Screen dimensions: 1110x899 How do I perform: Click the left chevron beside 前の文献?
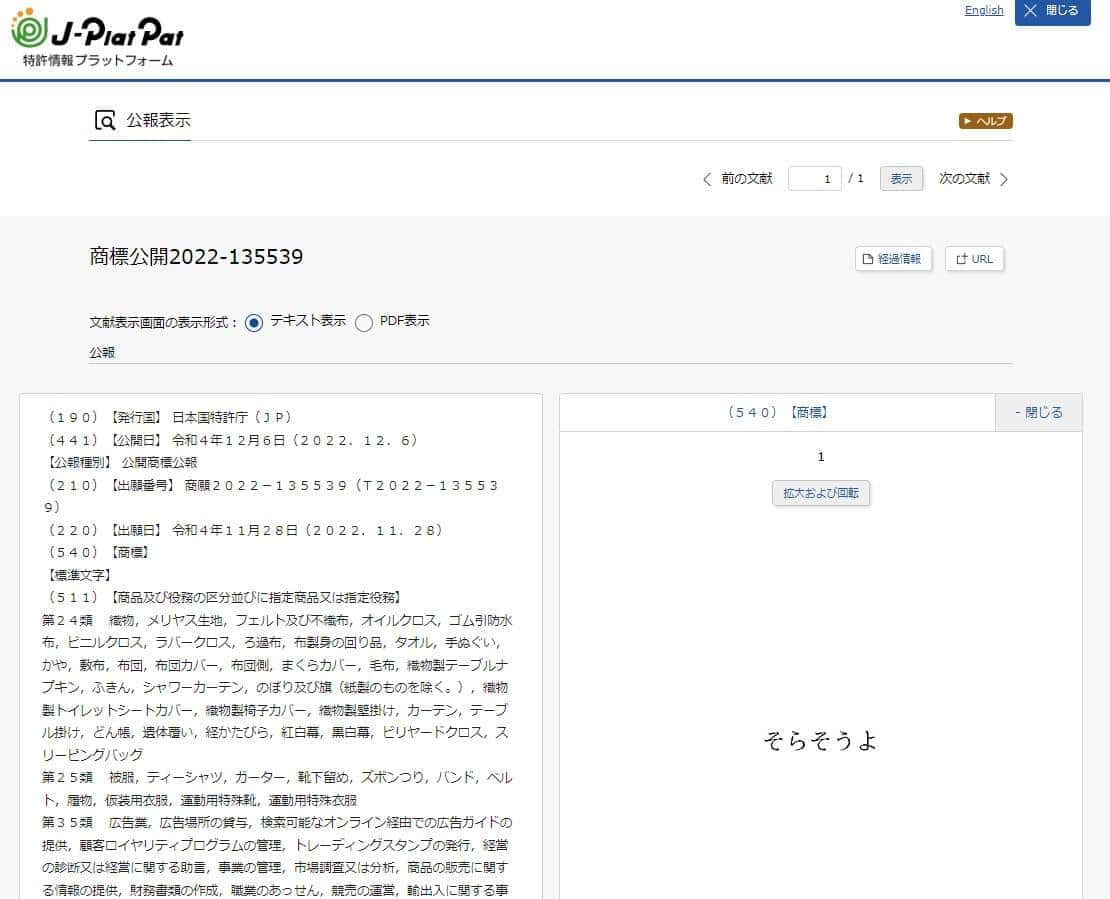(707, 178)
